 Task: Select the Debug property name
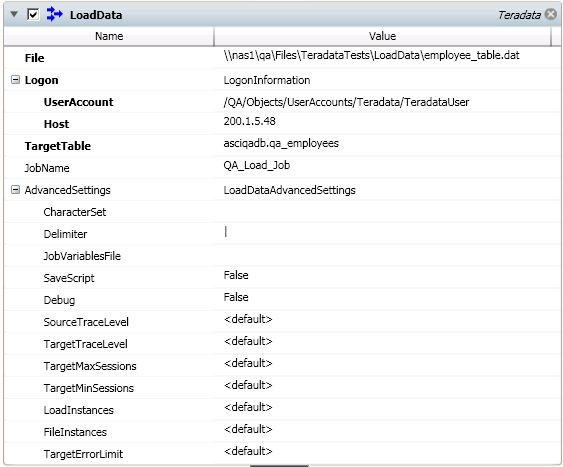[59, 300]
